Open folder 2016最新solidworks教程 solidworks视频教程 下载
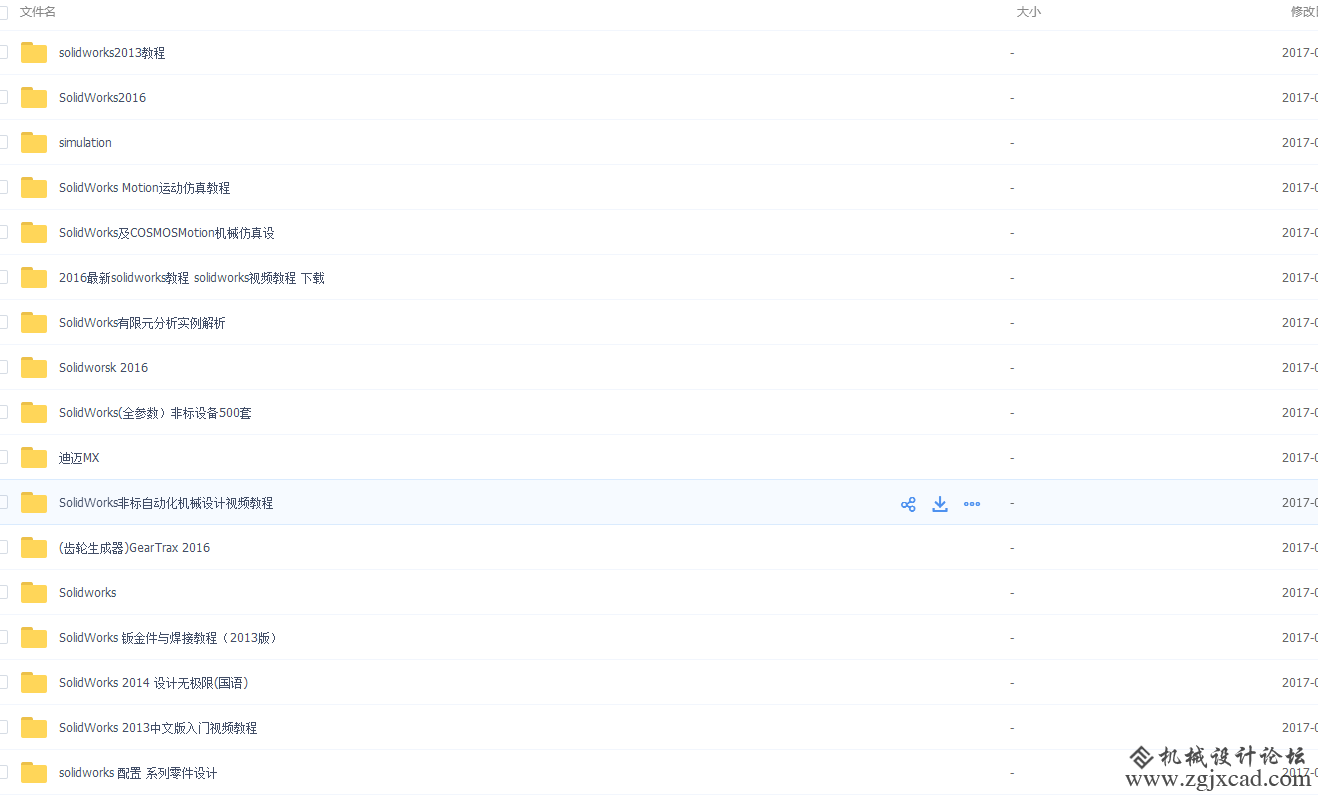 pyautogui.click(x=192, y=278)
